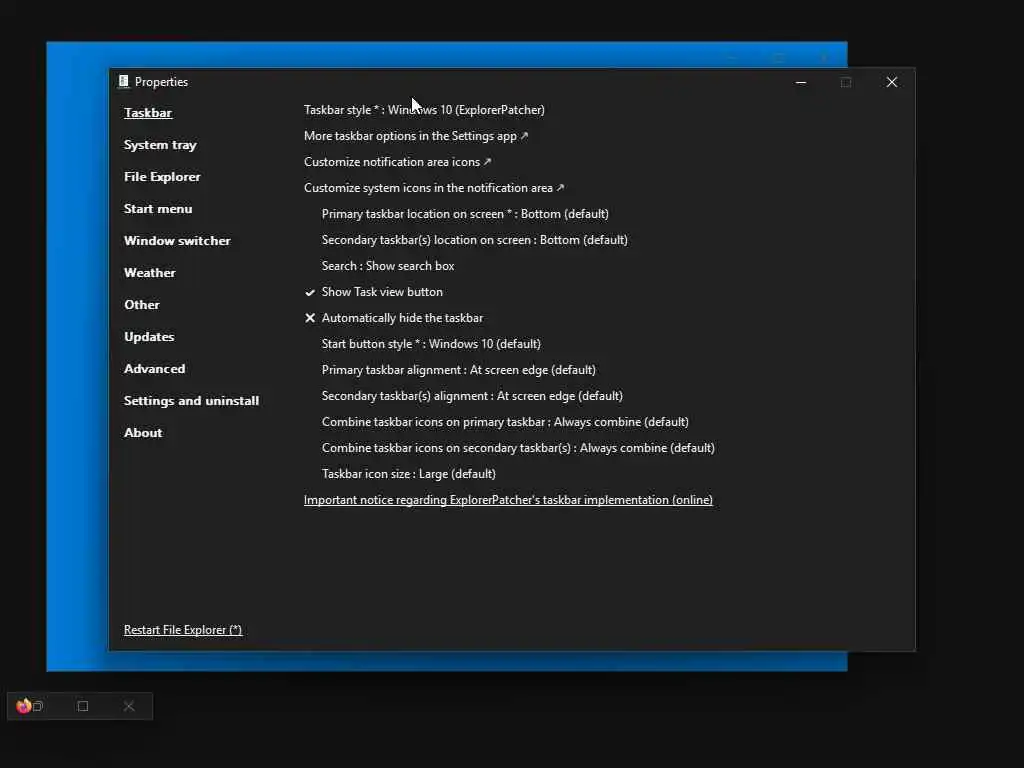The image size is (1024, 768).
Task: Change Start button style setting
Action: [x=431, y=344]
